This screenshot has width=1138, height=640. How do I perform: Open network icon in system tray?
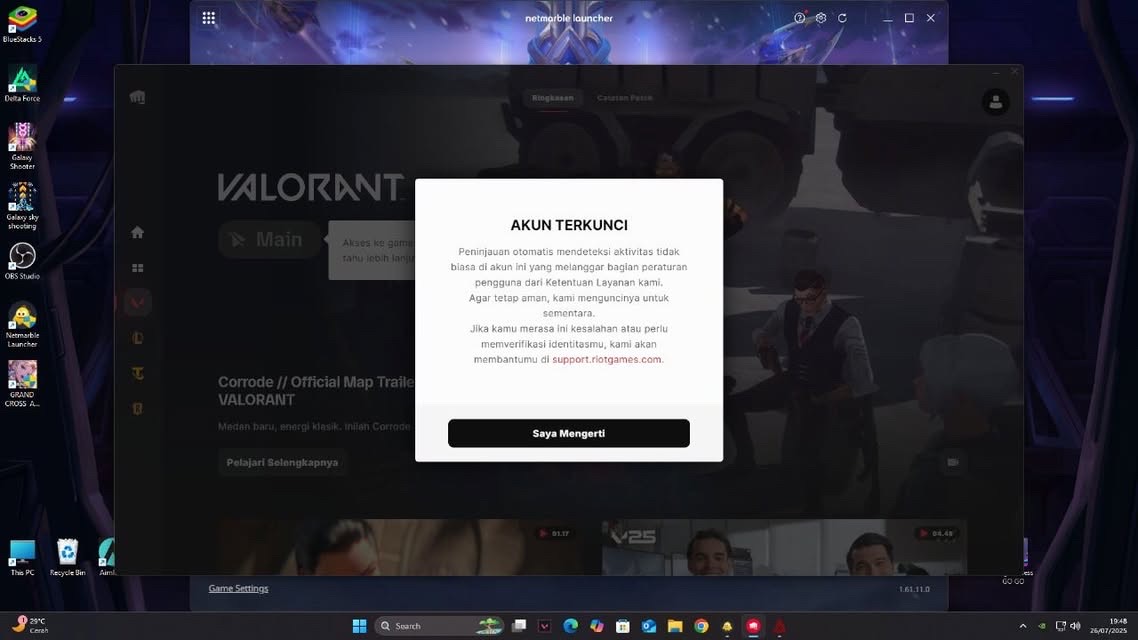pyautogui.click(x=1060, y=626)
